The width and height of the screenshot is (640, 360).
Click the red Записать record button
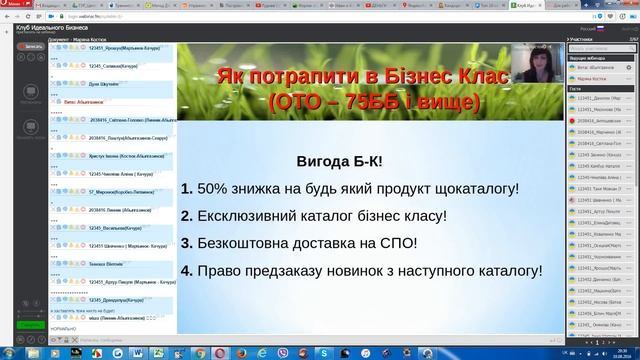31,47
